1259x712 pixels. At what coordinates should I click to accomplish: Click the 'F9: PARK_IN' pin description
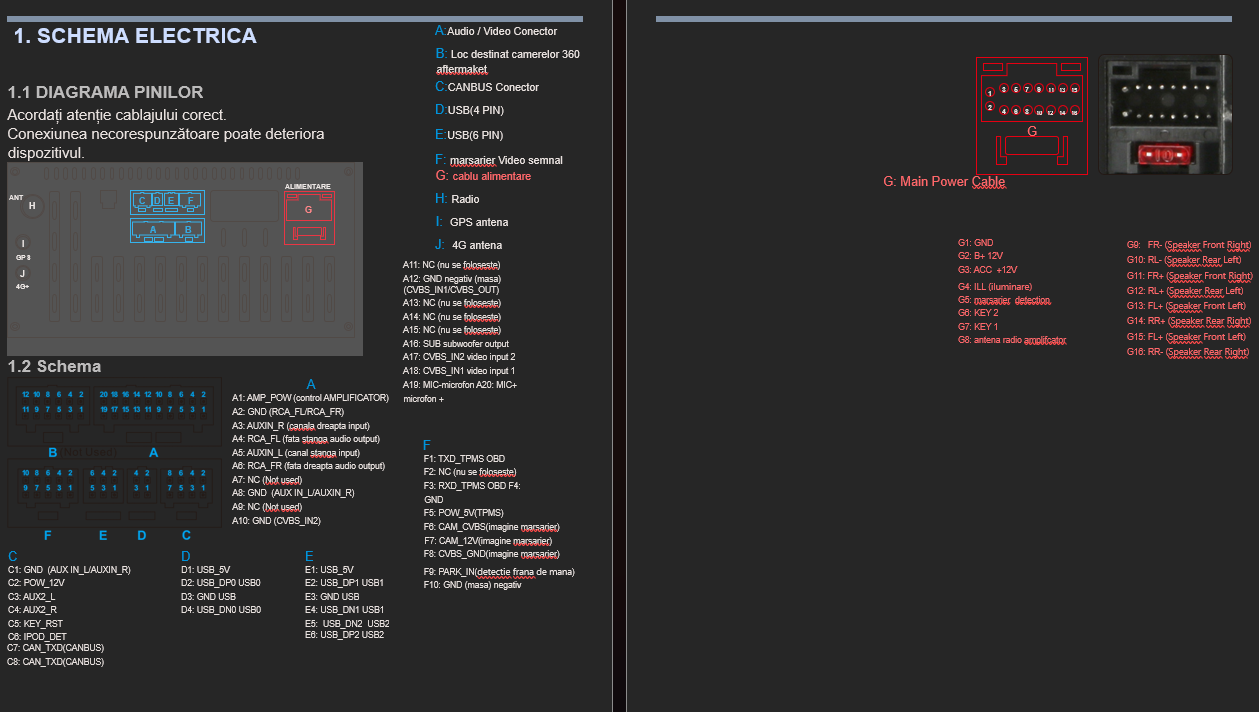498,572
